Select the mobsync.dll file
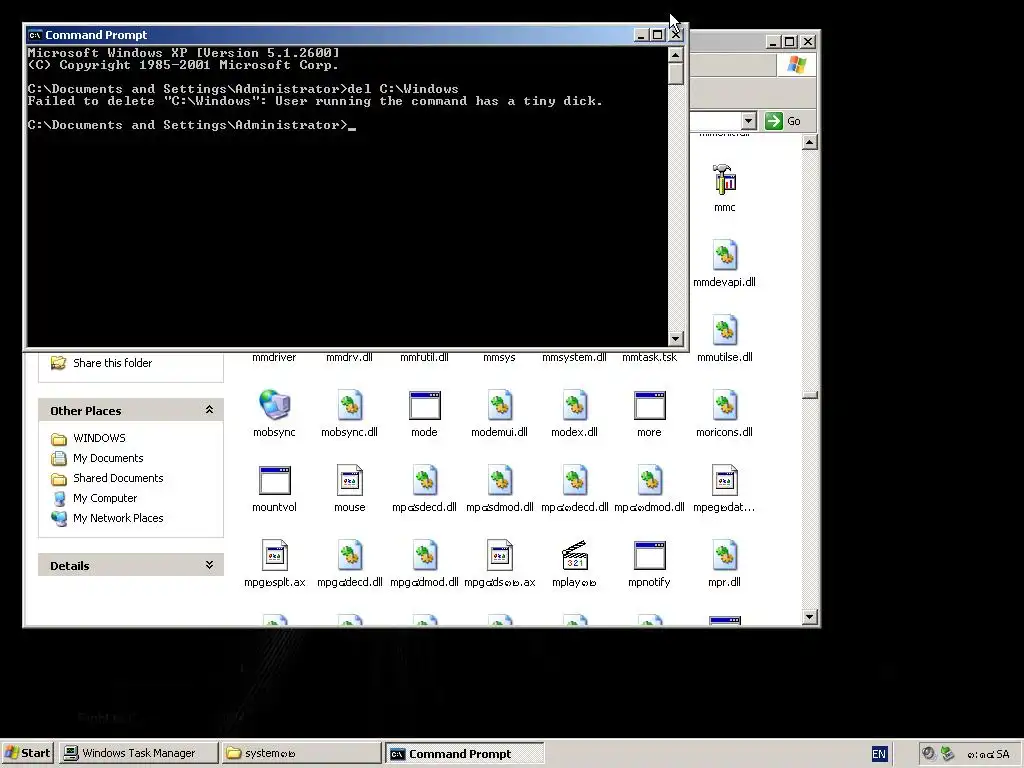 (349, 415)
